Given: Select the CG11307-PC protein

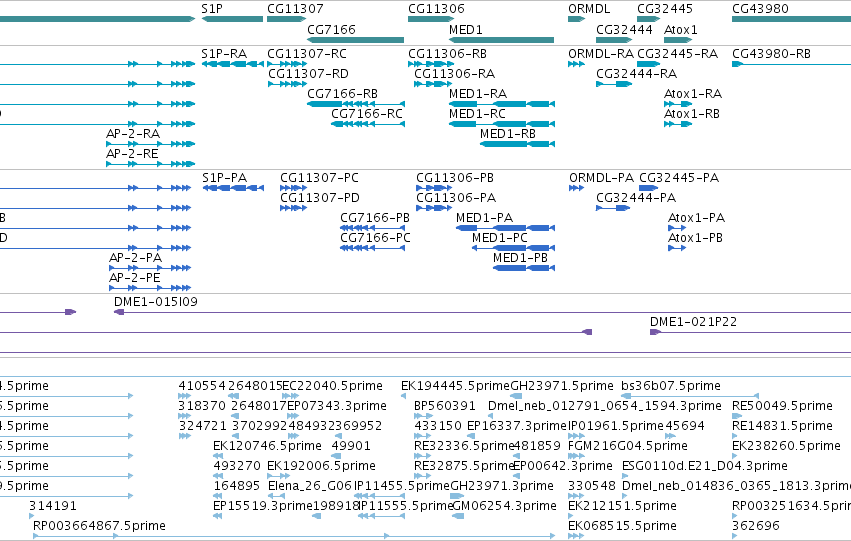Looking at the screenshot, I should (x=294, y=188).
